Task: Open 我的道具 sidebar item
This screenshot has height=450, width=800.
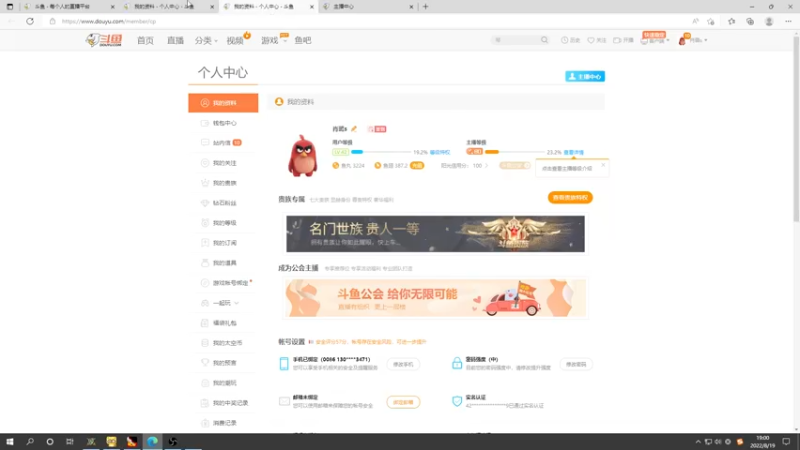Action: point(223,263)
